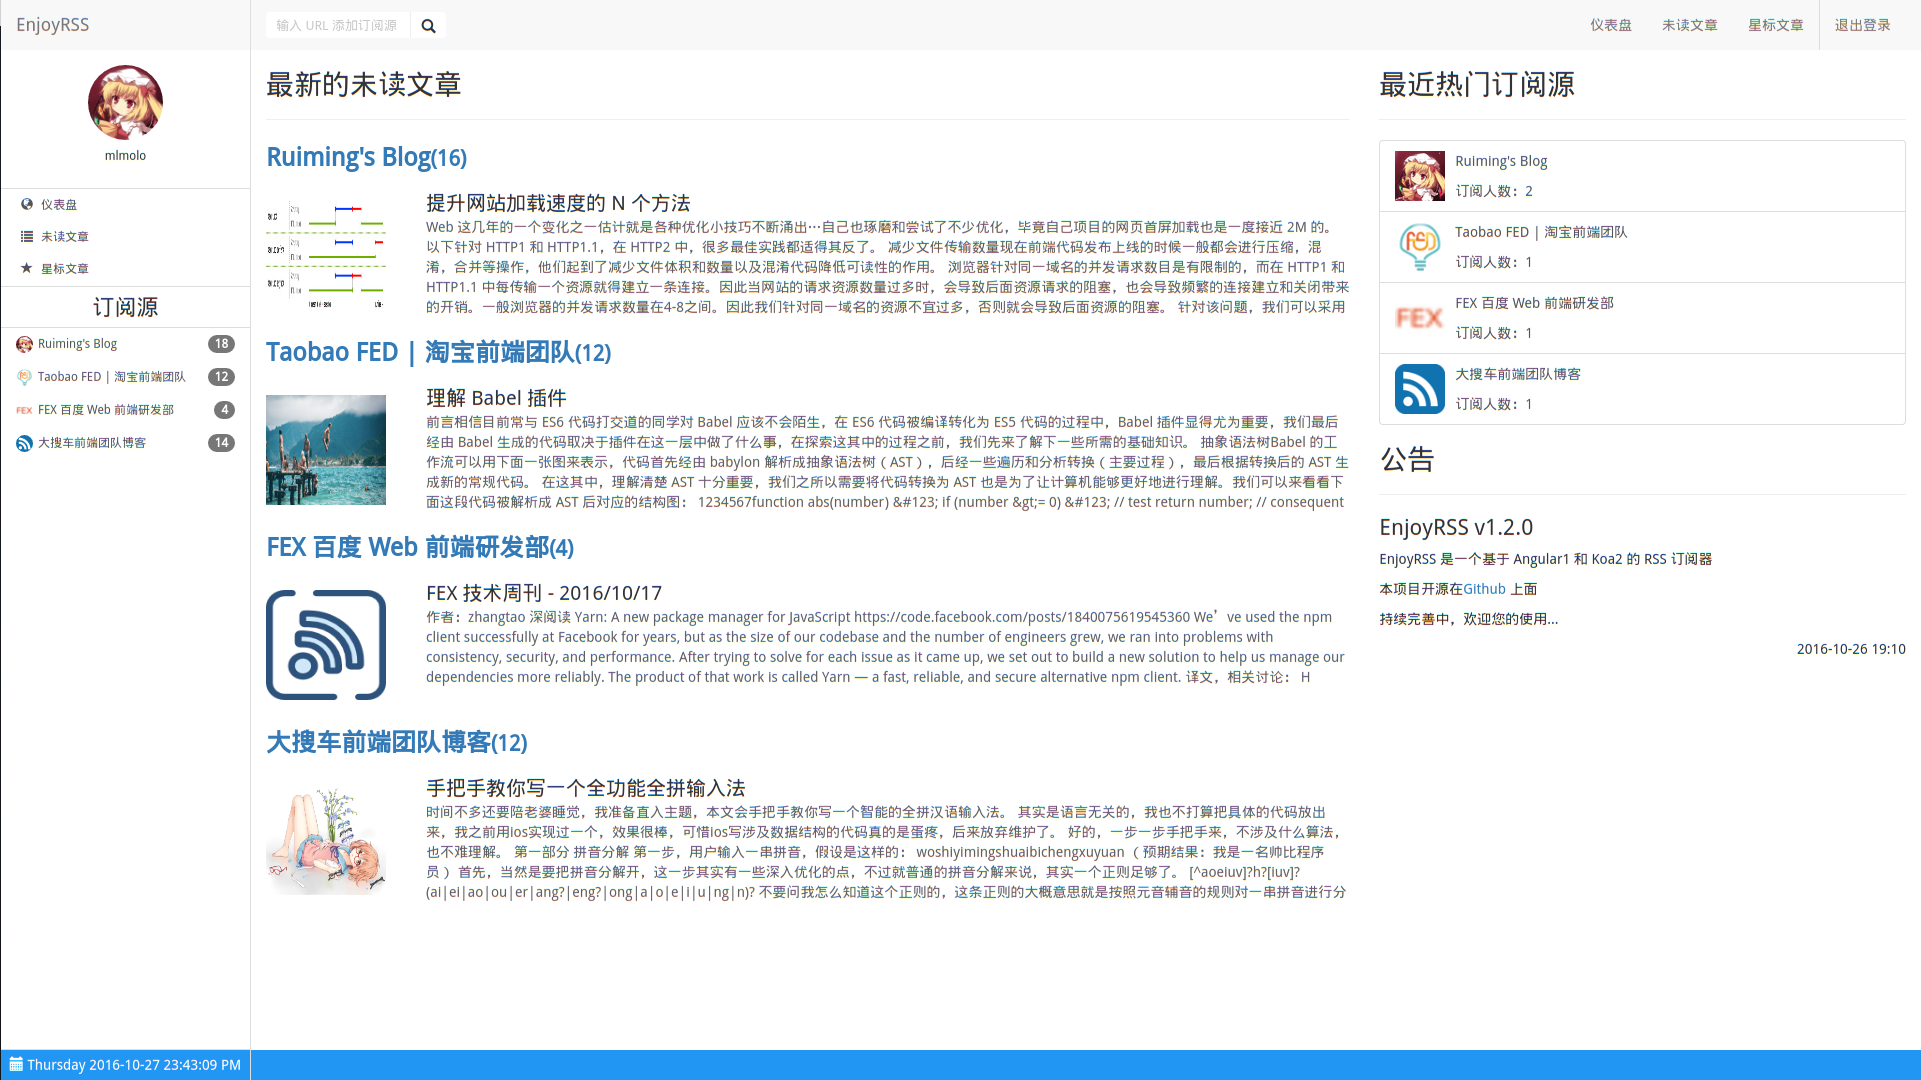Click the Taobao FED lightbulb icon in popular feeds
This screenshot has width=1921, height=1080.
[1419, 247]
